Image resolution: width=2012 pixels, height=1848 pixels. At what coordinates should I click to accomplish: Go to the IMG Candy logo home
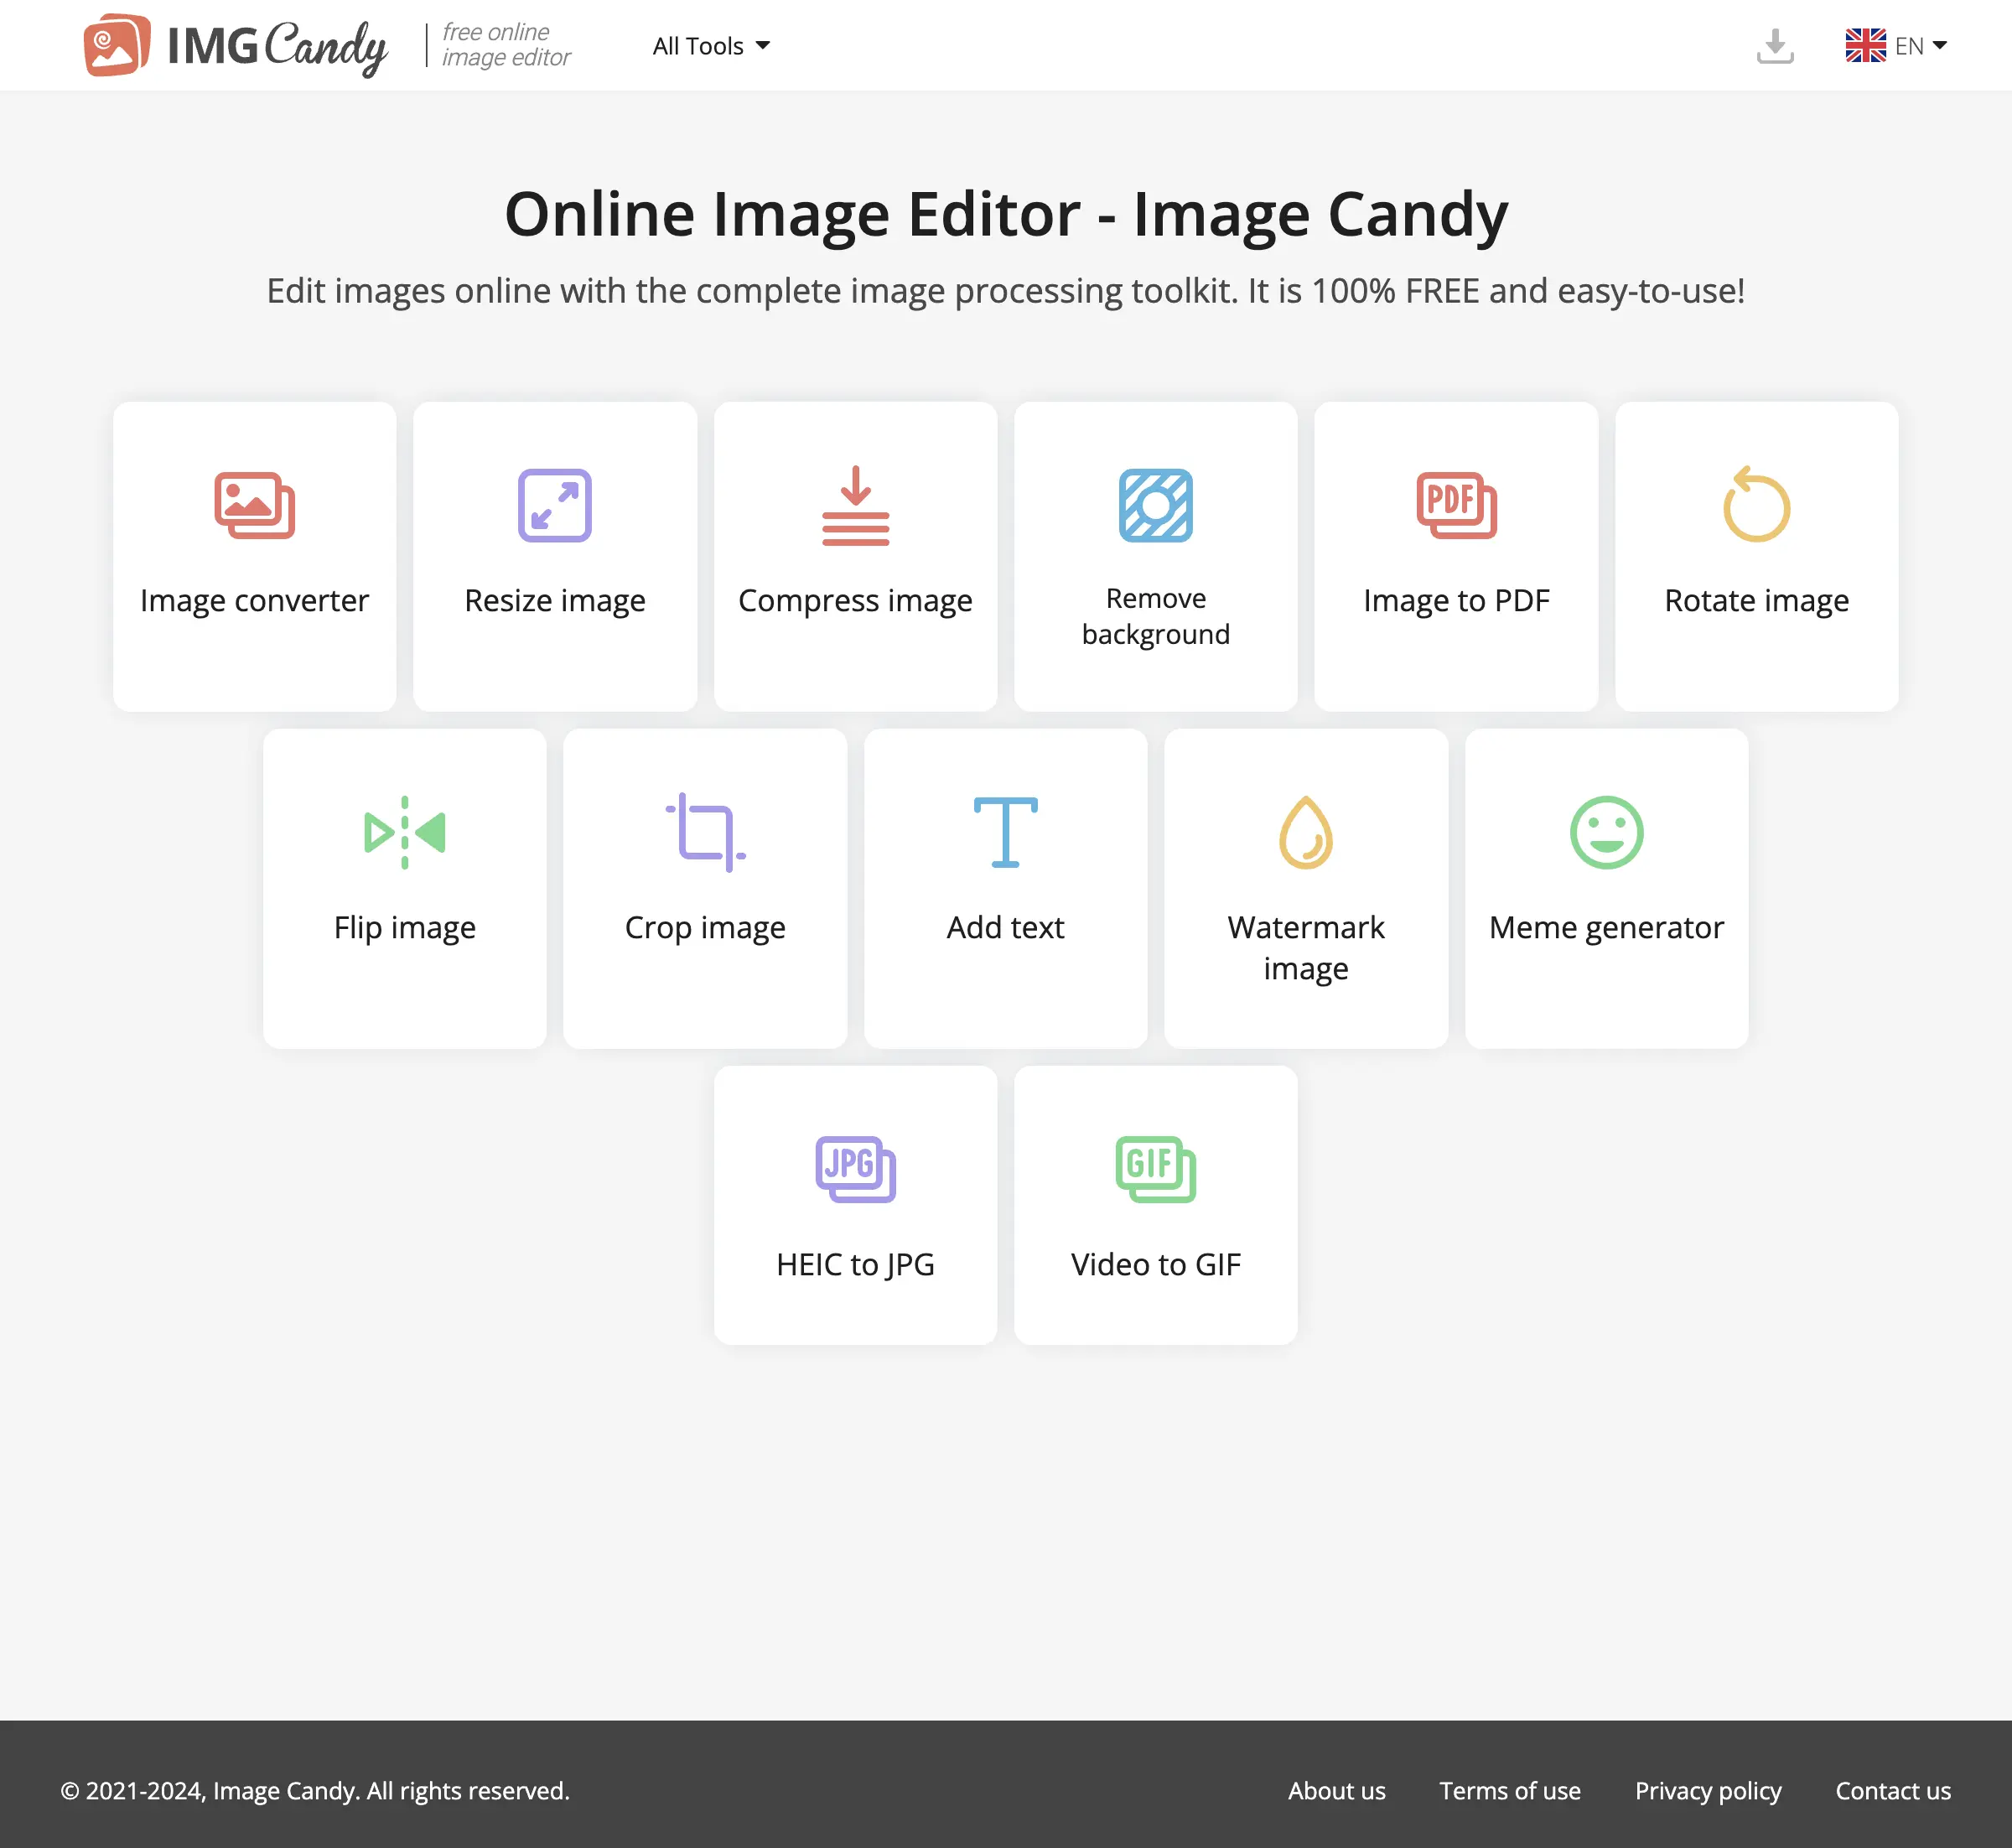(x=236, y=46)
